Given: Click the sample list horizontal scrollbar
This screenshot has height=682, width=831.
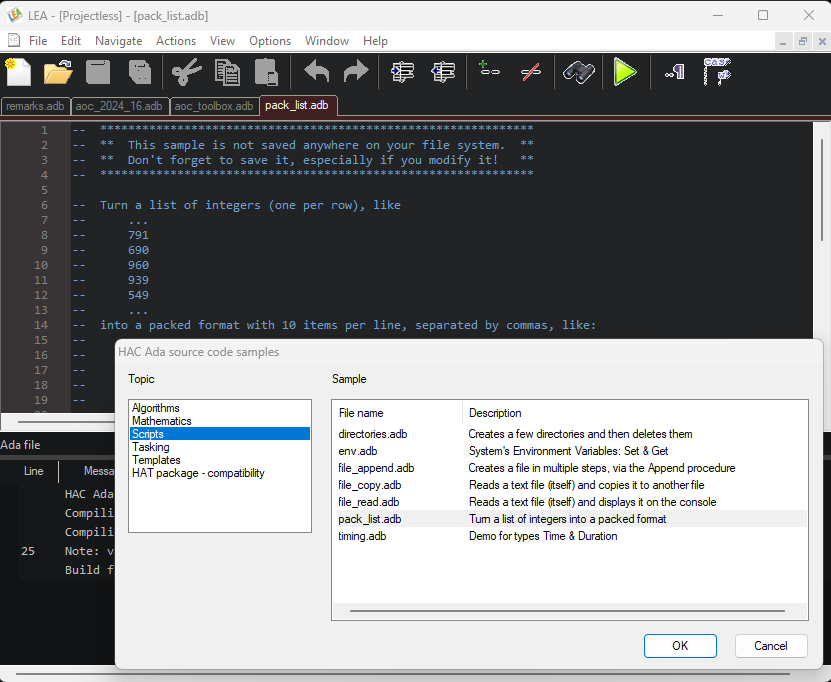Looking at the screenshot, I should click(x=567, y=610).
